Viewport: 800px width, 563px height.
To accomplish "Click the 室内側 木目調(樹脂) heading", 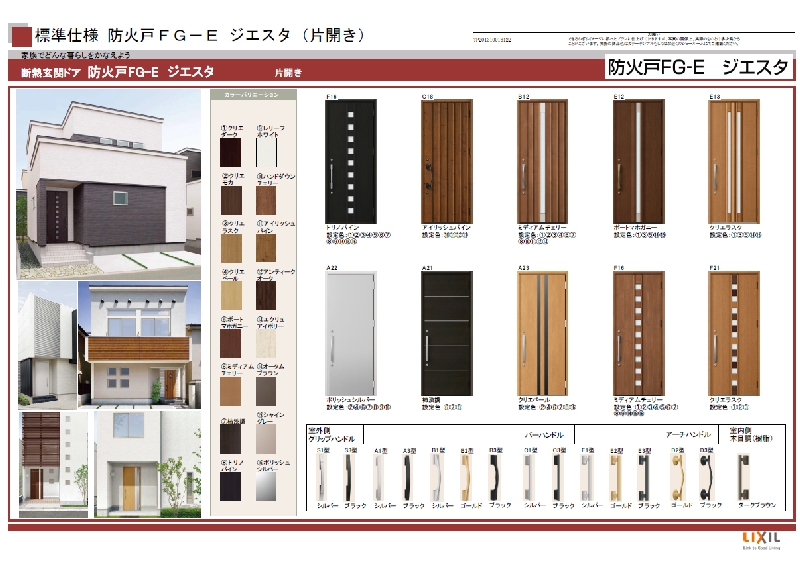I will (751, 434).
